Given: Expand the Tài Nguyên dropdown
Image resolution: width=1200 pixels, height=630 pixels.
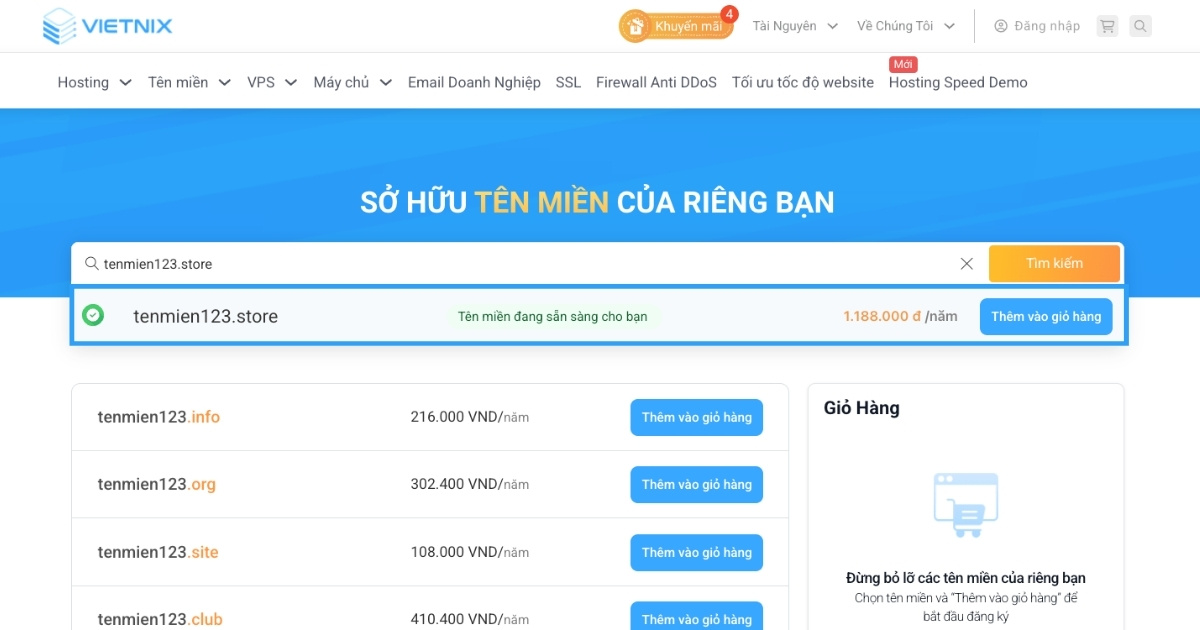Looking at the screenshot, I should [x=794, y=25].
